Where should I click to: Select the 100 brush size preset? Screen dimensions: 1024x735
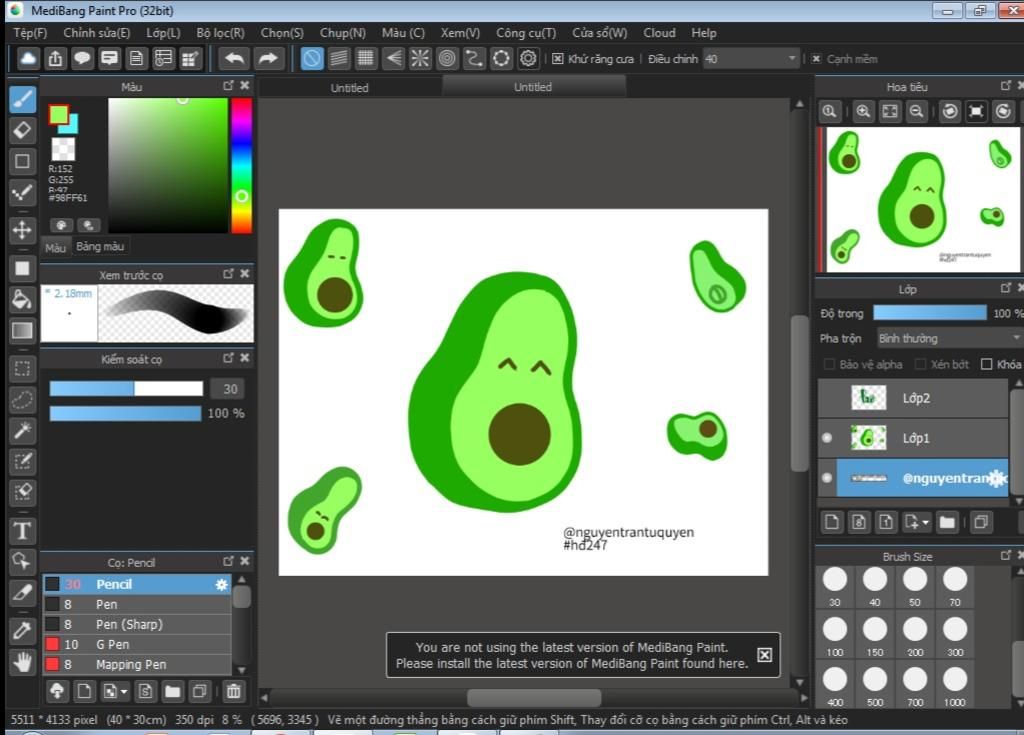click(x=835, y=634)
